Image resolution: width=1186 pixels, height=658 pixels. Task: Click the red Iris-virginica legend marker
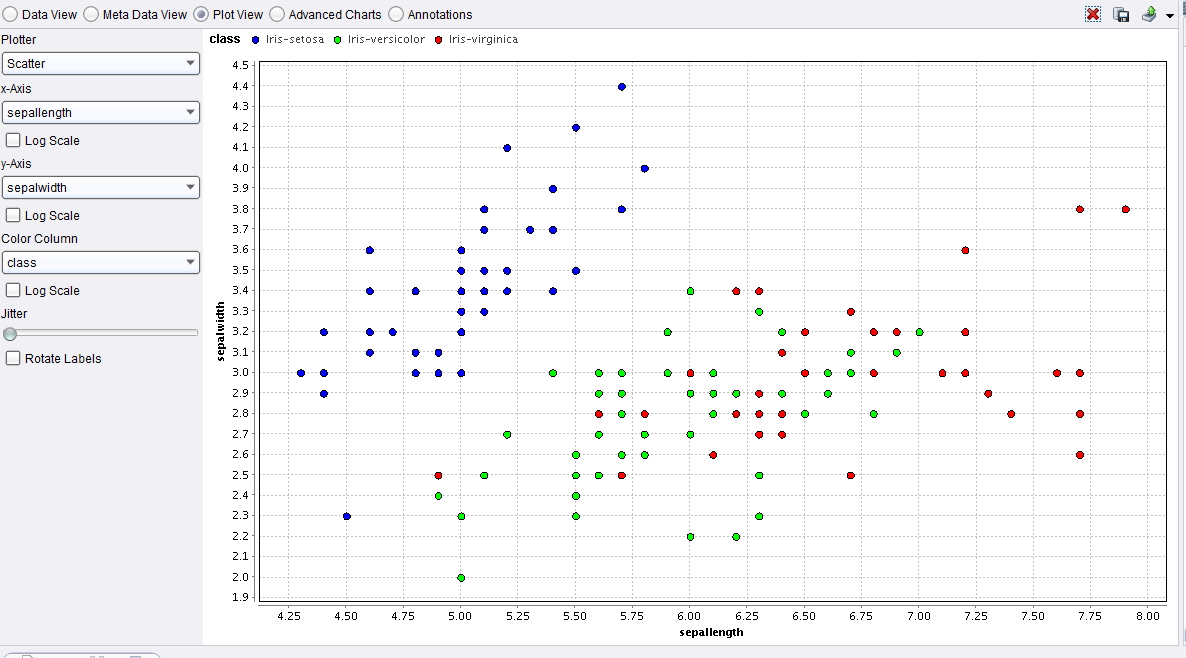[x=439, y=40]
